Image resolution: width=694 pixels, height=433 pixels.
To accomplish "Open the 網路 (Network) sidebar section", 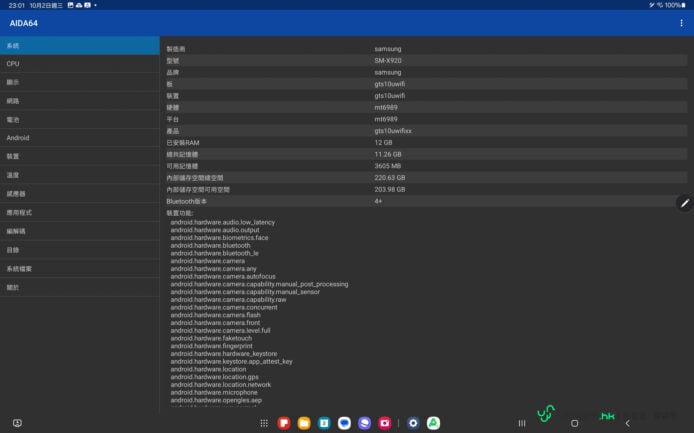I will (80, 101).
